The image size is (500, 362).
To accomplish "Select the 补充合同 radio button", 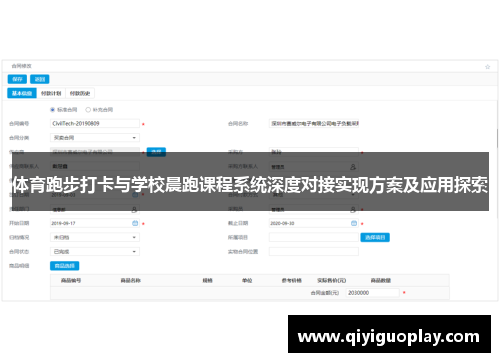I will 88,110.
